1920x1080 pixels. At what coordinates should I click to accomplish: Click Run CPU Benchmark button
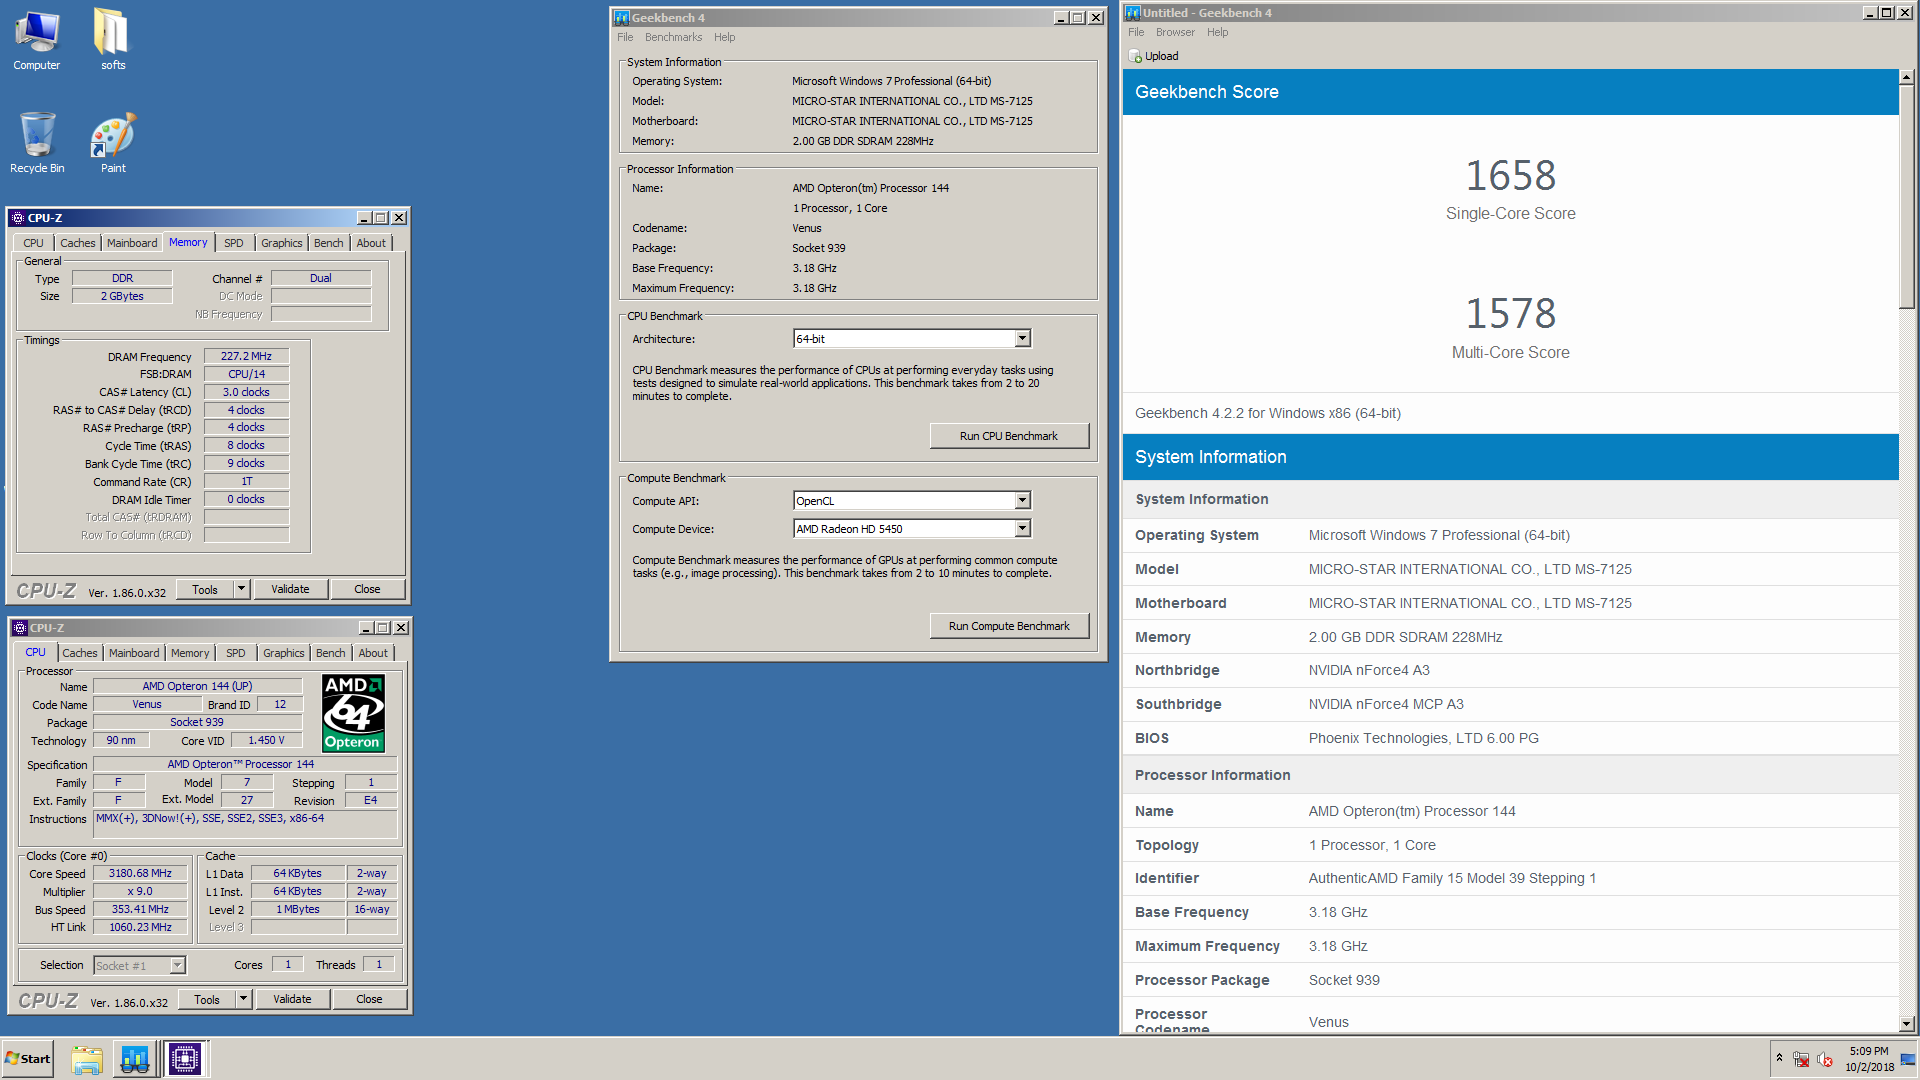pyautogui.click(x=1009, y=436)
